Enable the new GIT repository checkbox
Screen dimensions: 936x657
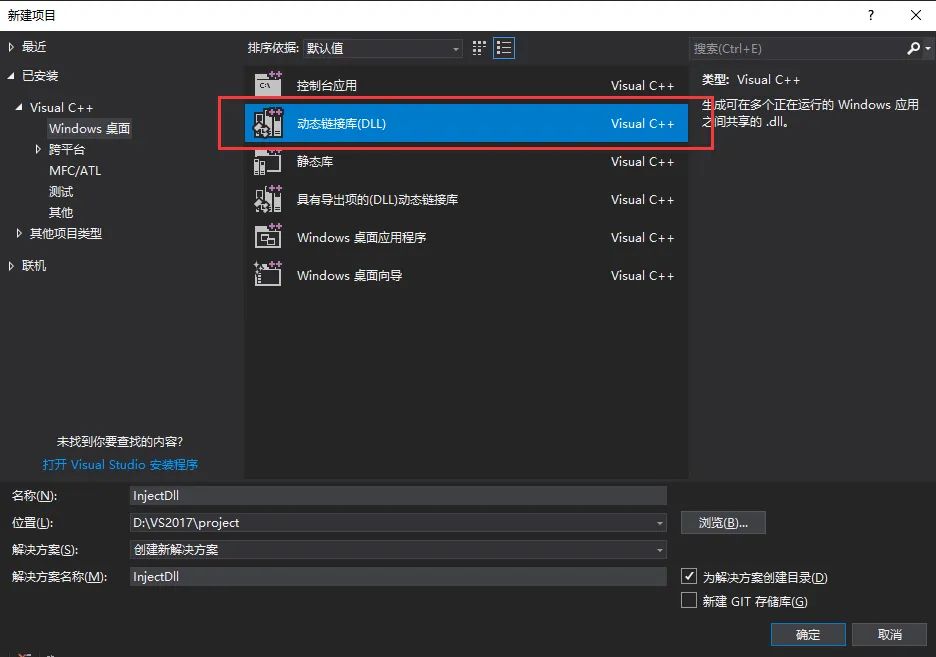coord(689,600)
